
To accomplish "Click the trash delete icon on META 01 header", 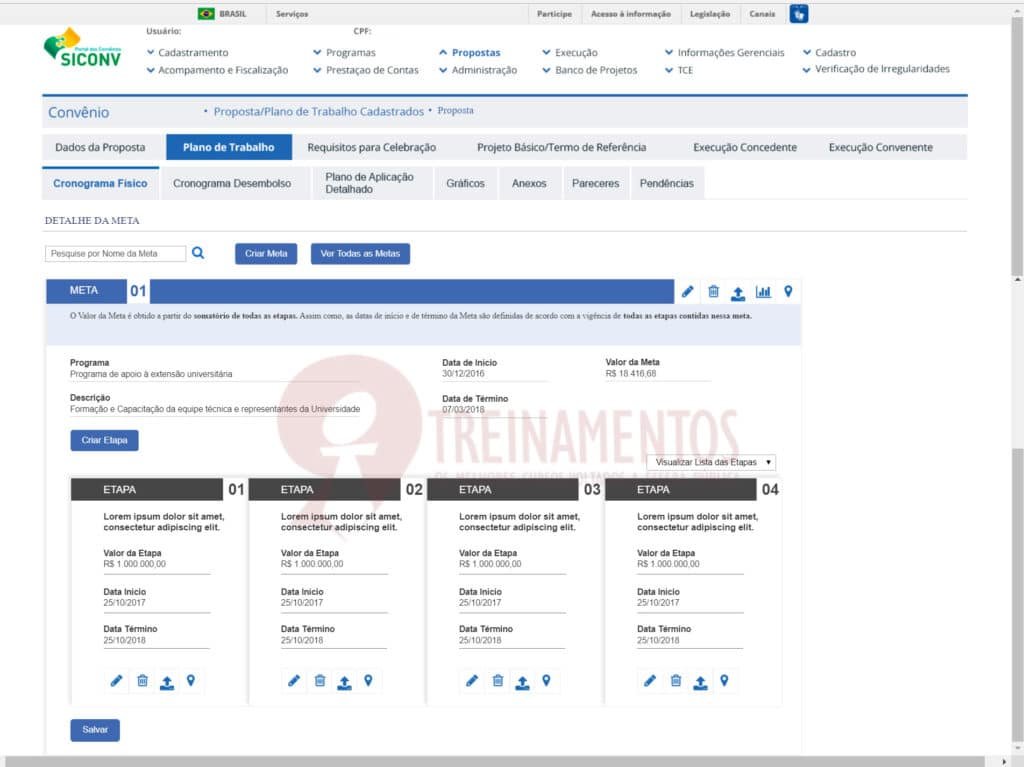I will [x=713, y=292].
